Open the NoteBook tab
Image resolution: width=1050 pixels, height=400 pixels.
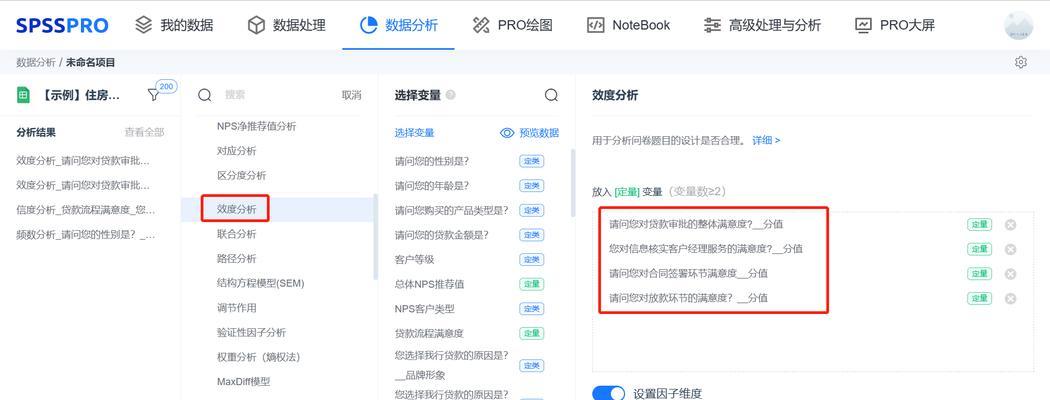tap(628, 25)
